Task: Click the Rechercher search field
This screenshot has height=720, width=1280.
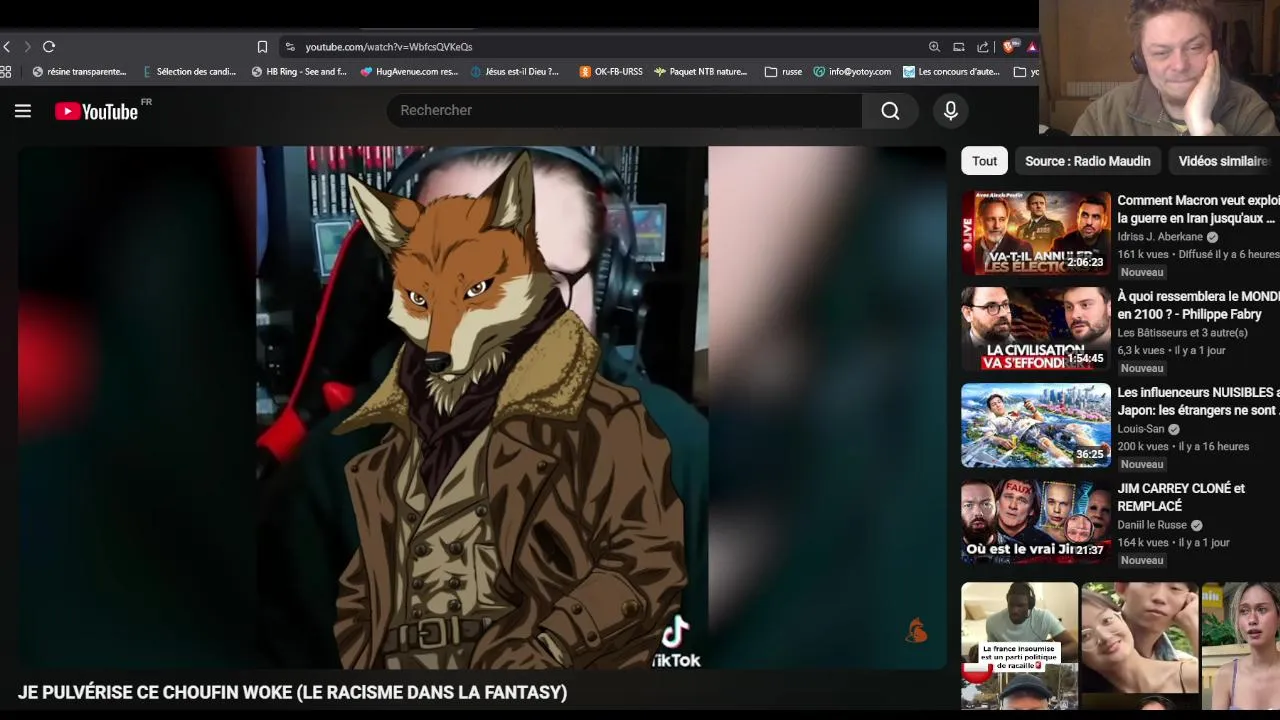Action: [625, 110]
